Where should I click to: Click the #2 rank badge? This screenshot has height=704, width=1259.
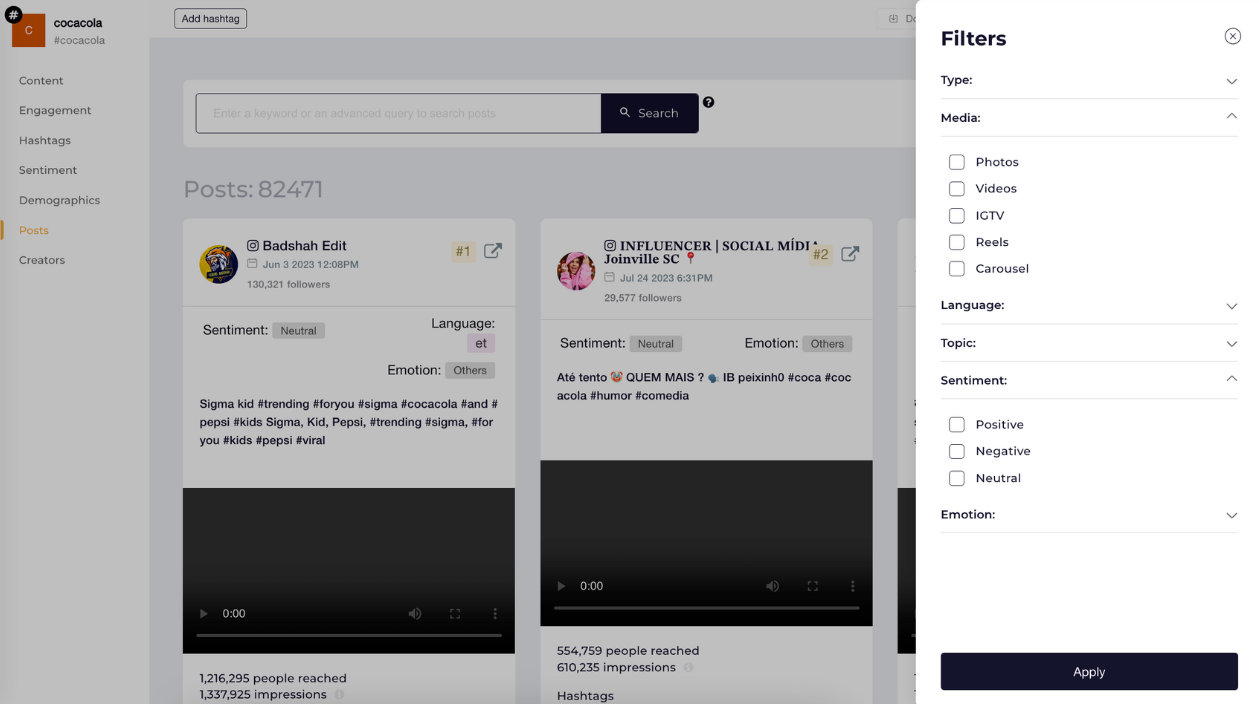point(821,255)
